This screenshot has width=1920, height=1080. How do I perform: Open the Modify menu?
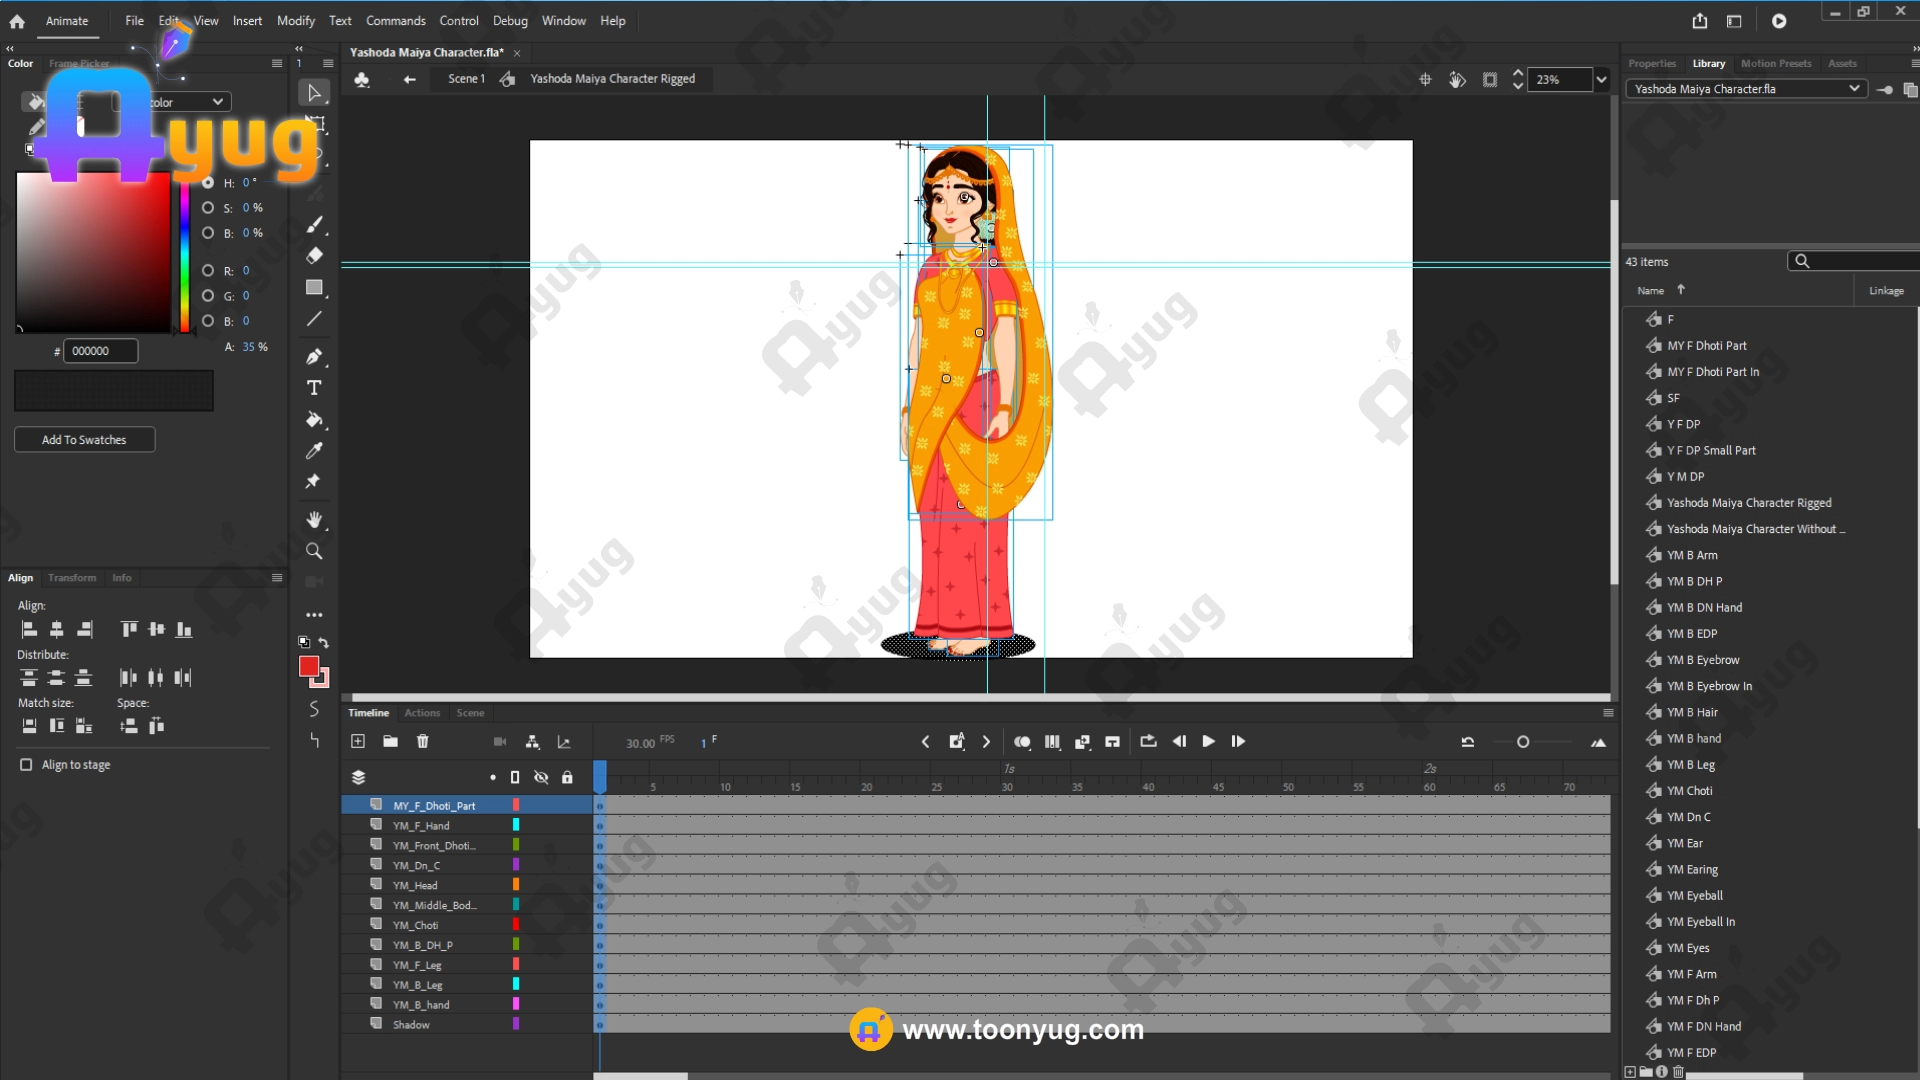click(x=295, y=20)
